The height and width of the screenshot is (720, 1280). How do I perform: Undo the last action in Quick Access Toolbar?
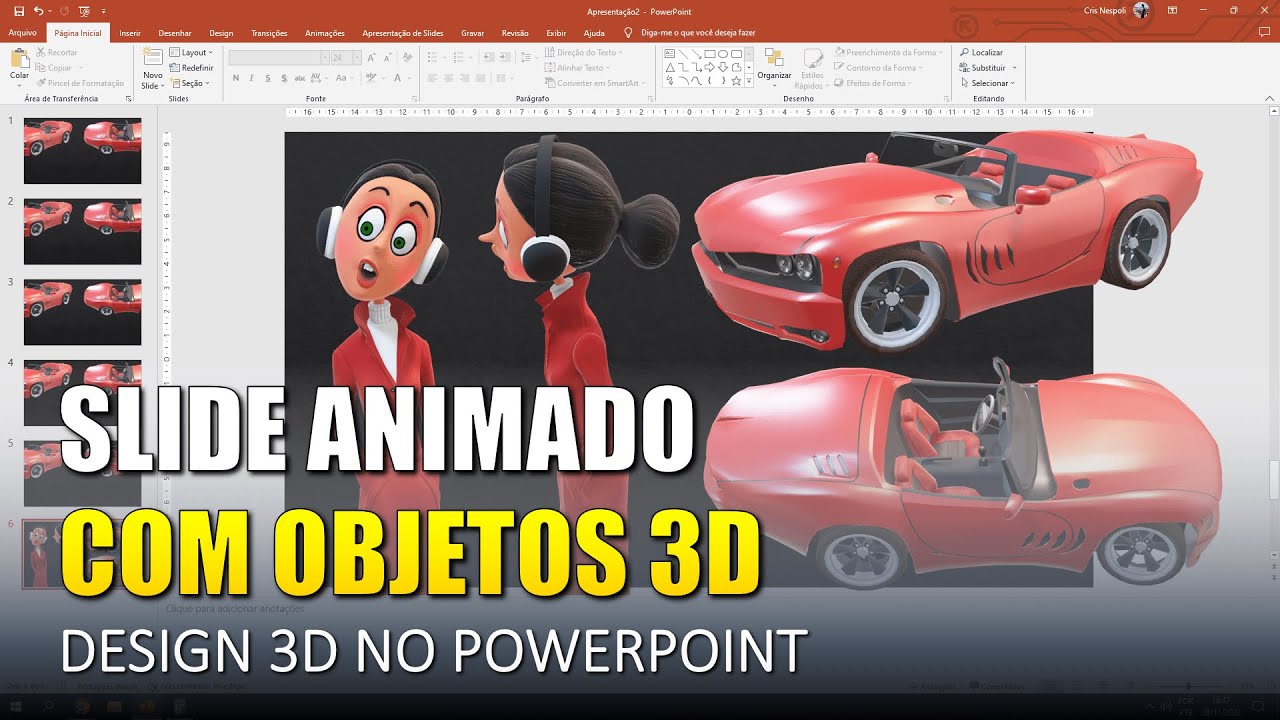(38, 10)
